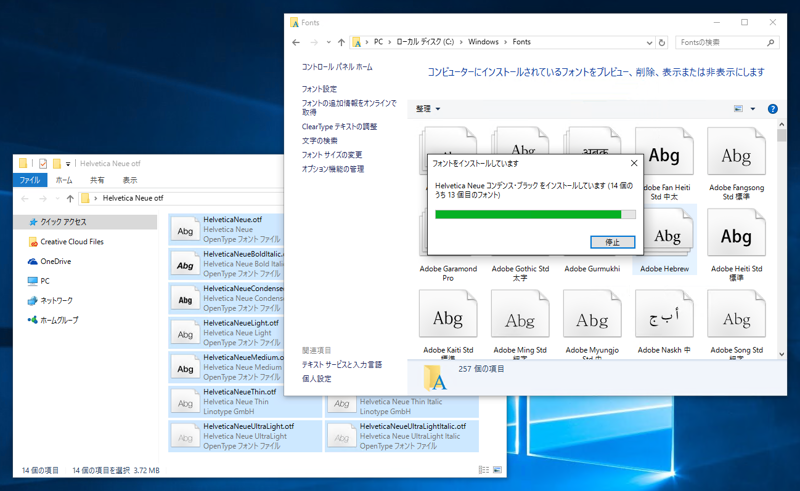The width and height of the screenshot is (800, 491).
Task: Click Forward arrow in Fonts window
Action: [x=314, y=42]
